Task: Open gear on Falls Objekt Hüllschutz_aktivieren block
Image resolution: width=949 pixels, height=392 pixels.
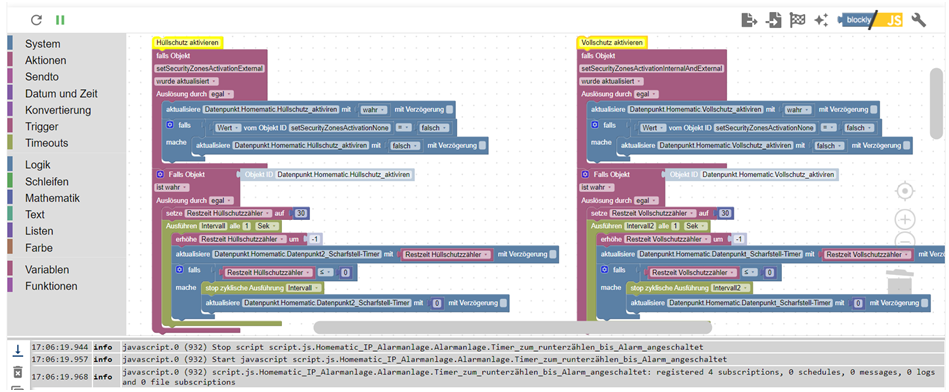Action: click(x=160, y=174)
